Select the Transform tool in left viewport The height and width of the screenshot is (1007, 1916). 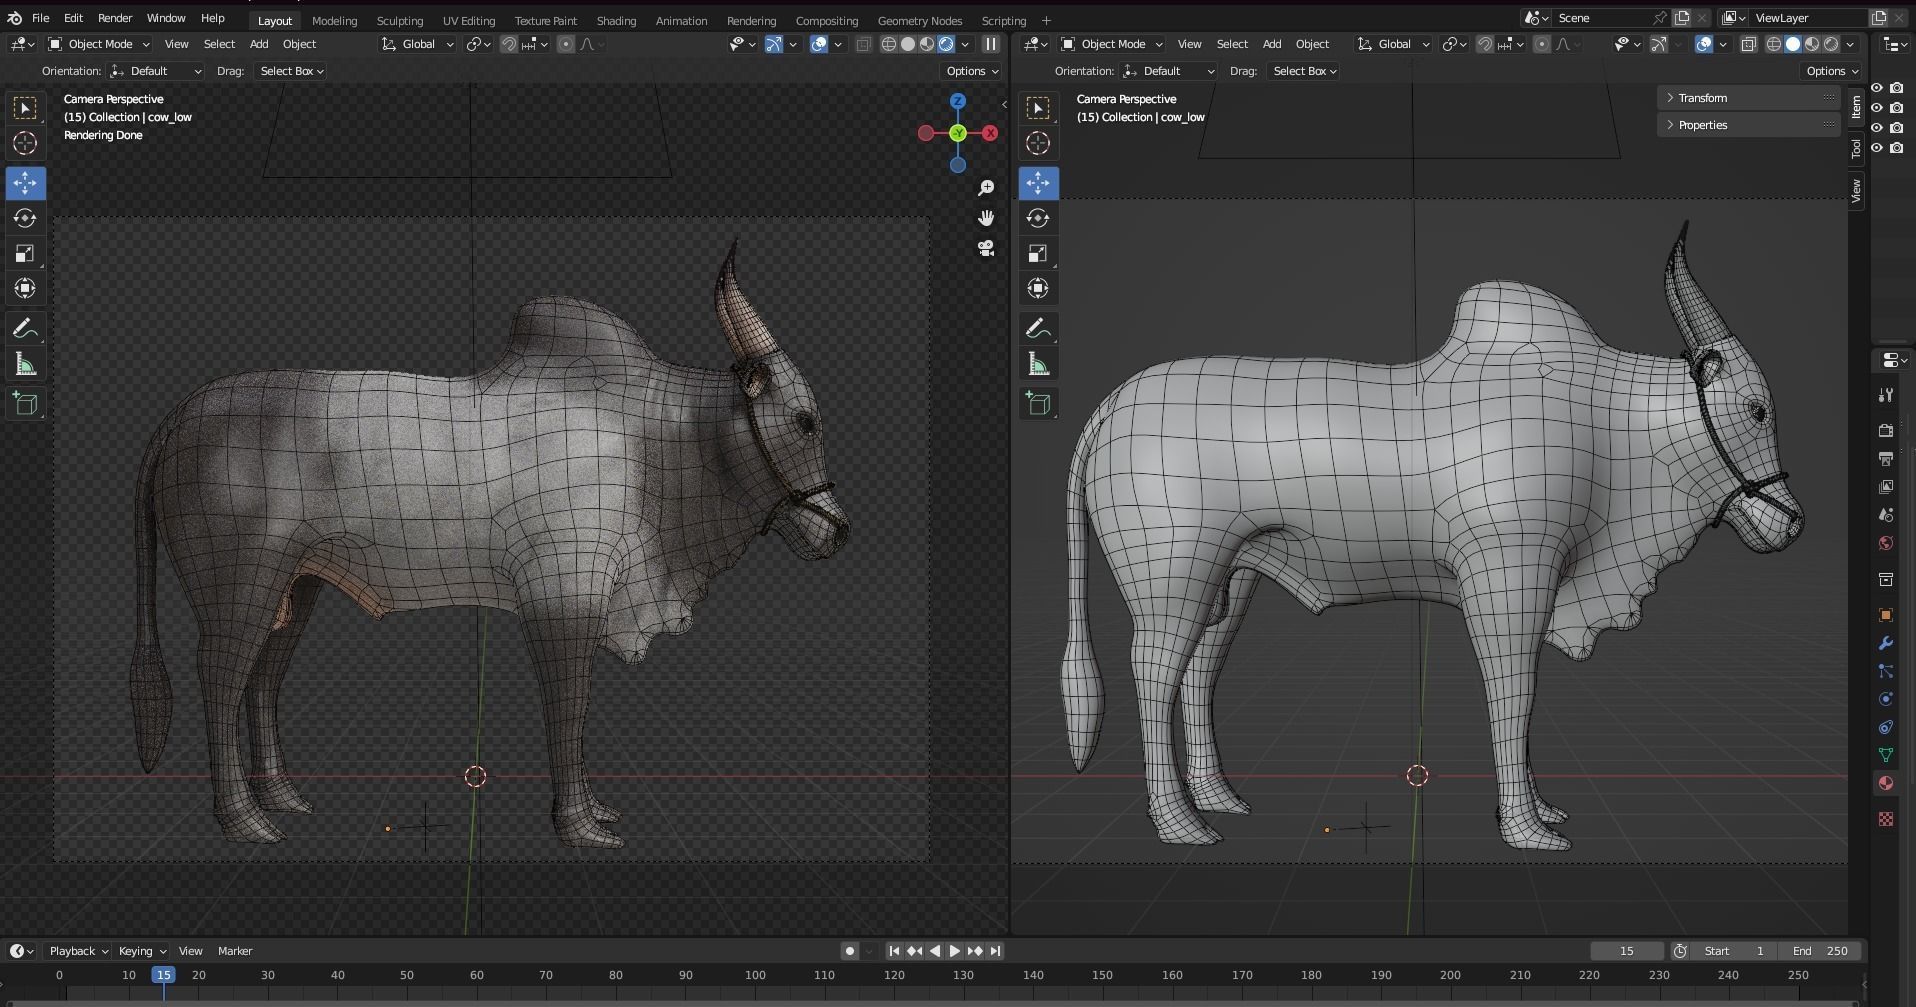25,289
